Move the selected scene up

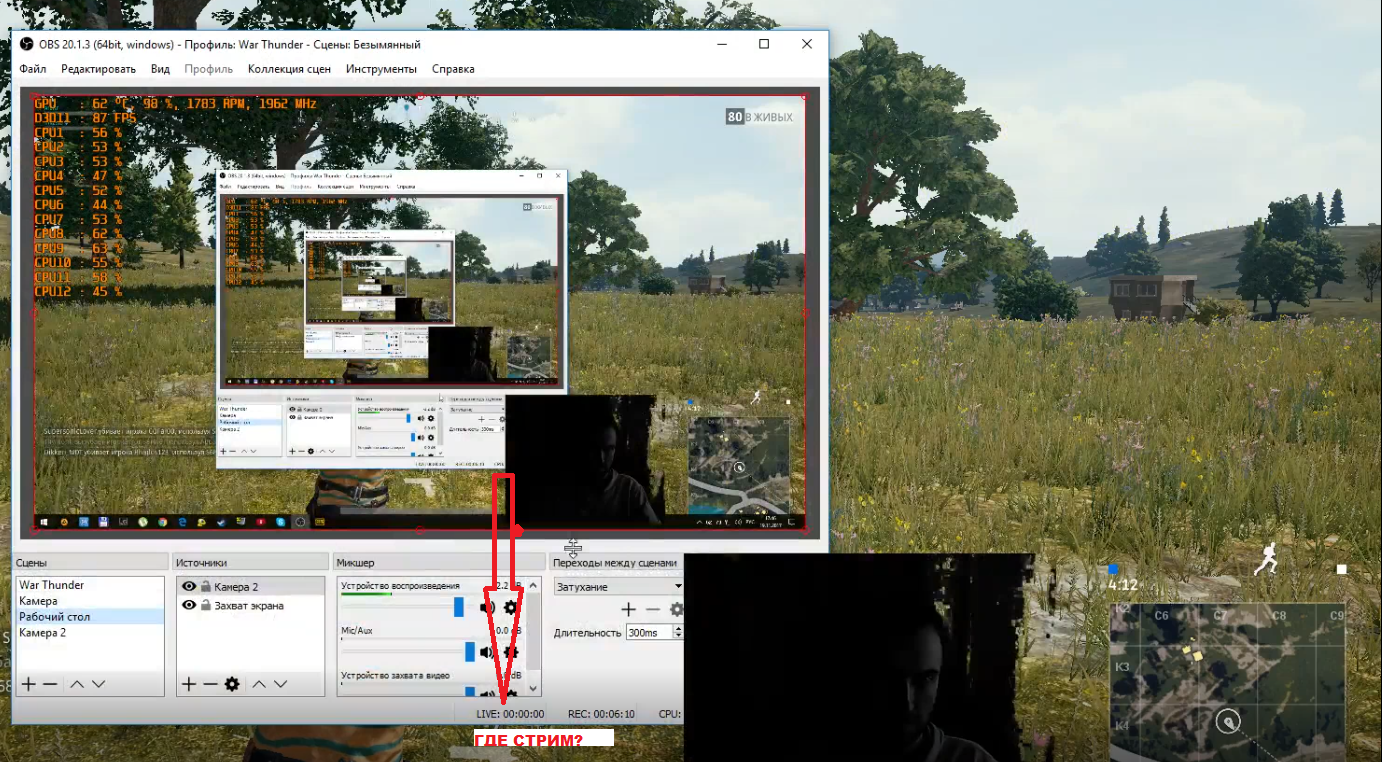(x=77, y=684)
